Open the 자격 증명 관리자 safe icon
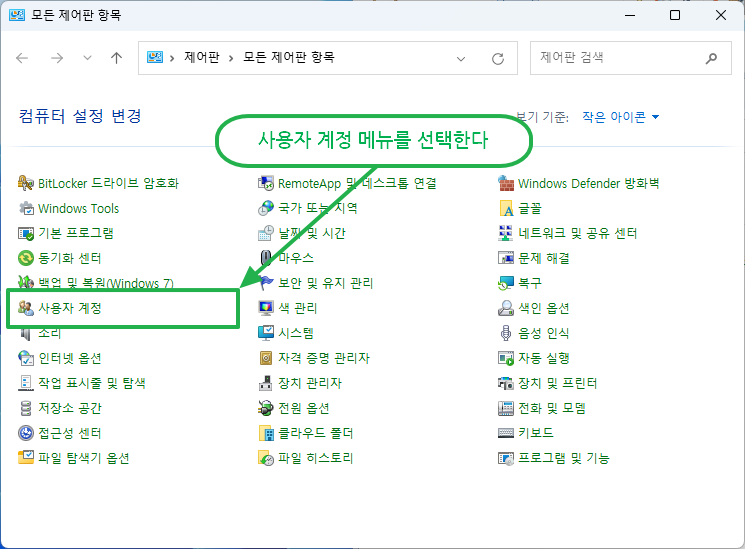This screenshot has width=745, height=549. pos(266,358)
